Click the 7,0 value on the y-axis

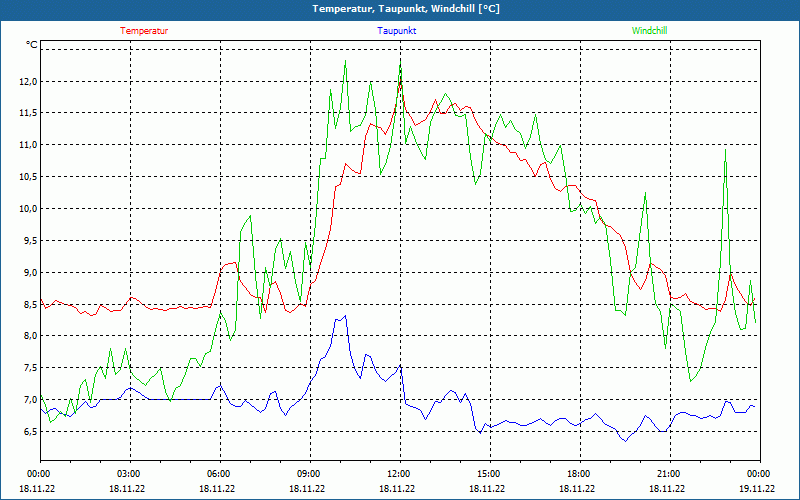(x=27, y=400)
